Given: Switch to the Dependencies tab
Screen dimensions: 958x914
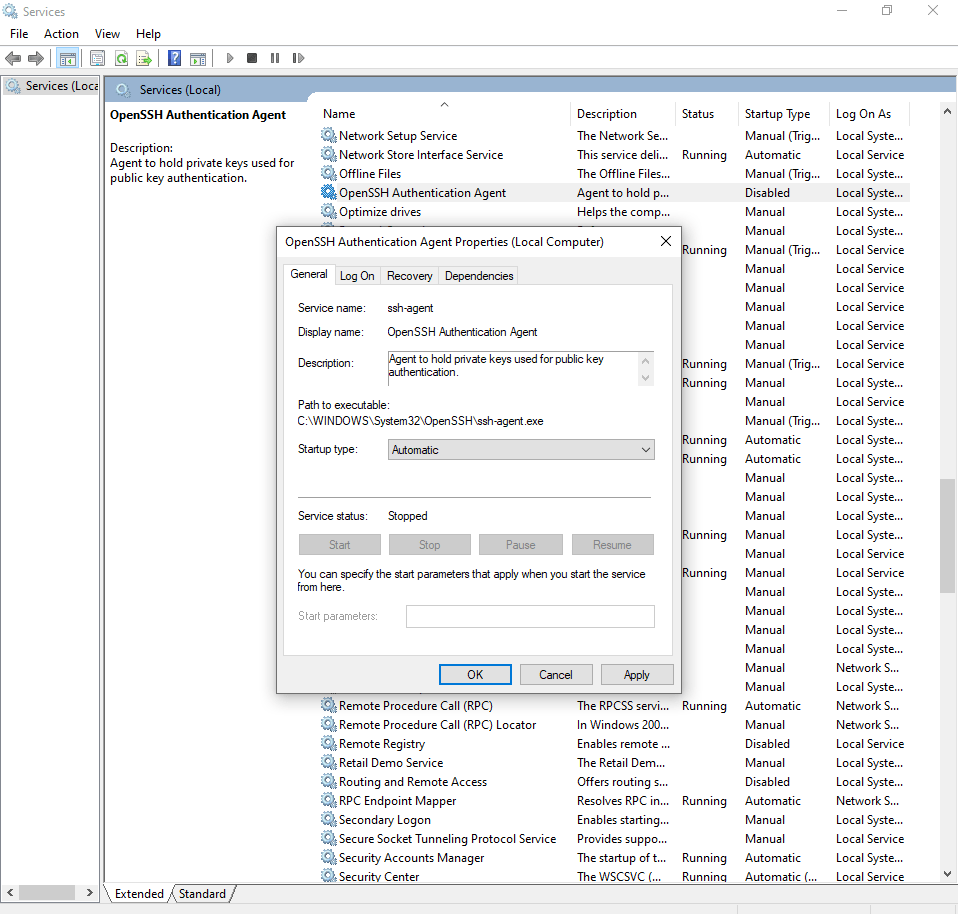Looking at the screenshot, I should coord(479,276).
